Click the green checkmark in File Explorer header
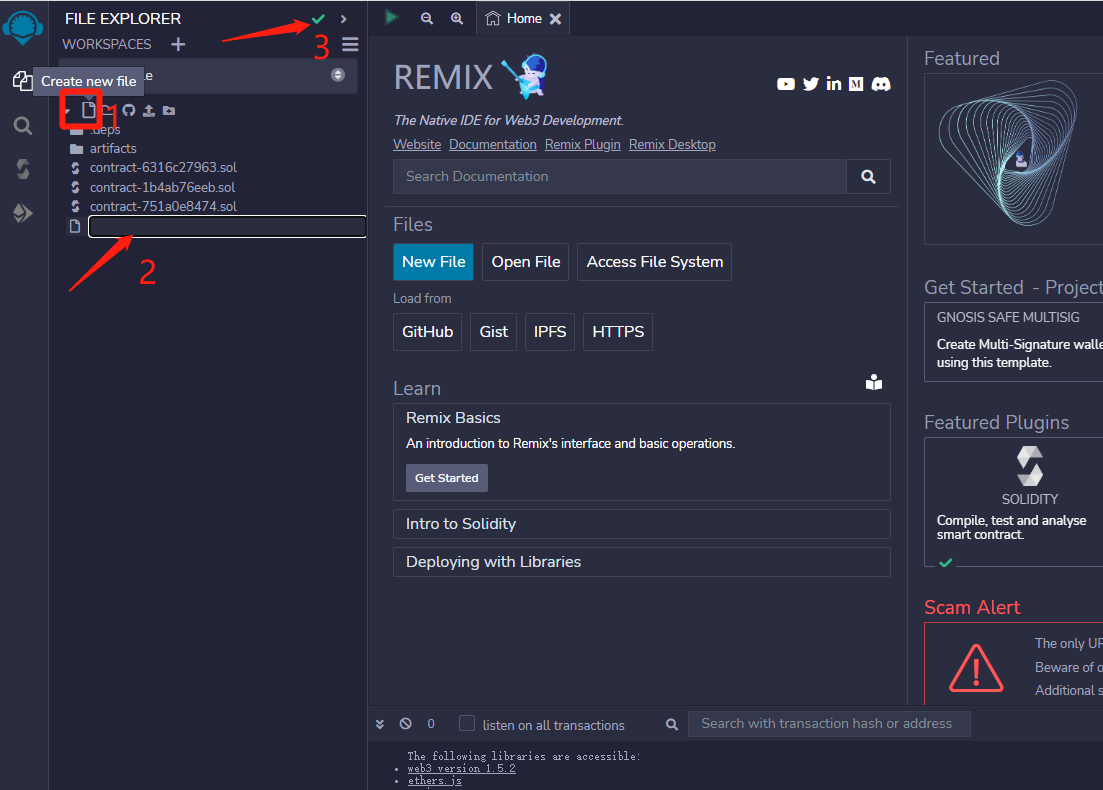The height and width of the screenshot is (790, 1103). [x=319, y=19]
